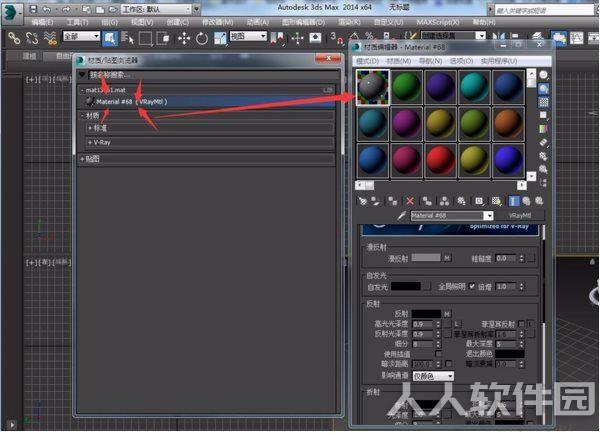
Task: Select Material #68 (VRayMtl) in browser list
Action: click(209, 102)
